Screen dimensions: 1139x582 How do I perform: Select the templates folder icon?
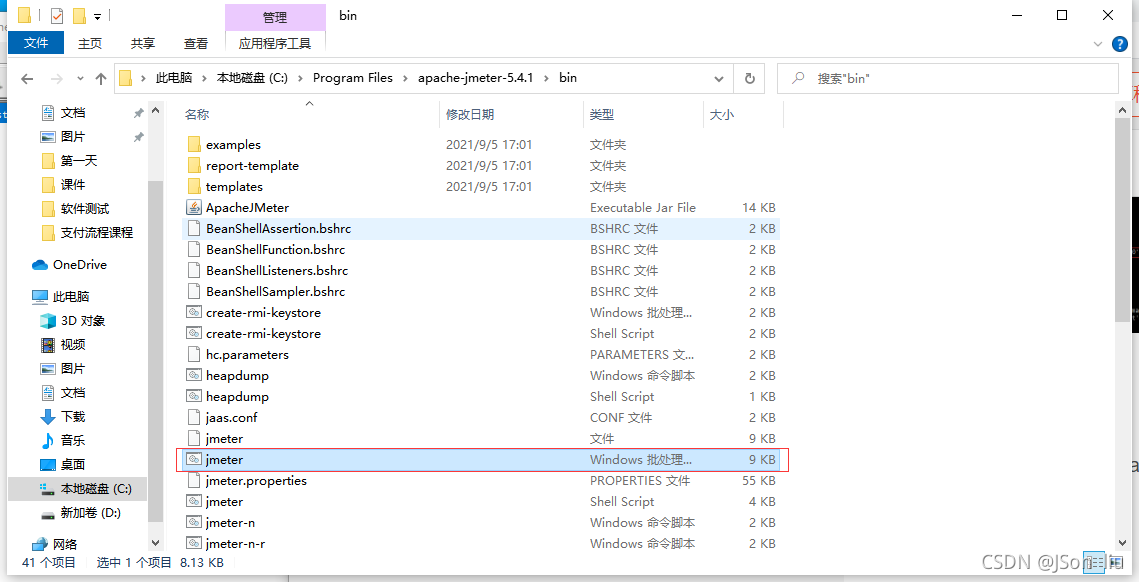pyautogui.click(x=194, y=187)
